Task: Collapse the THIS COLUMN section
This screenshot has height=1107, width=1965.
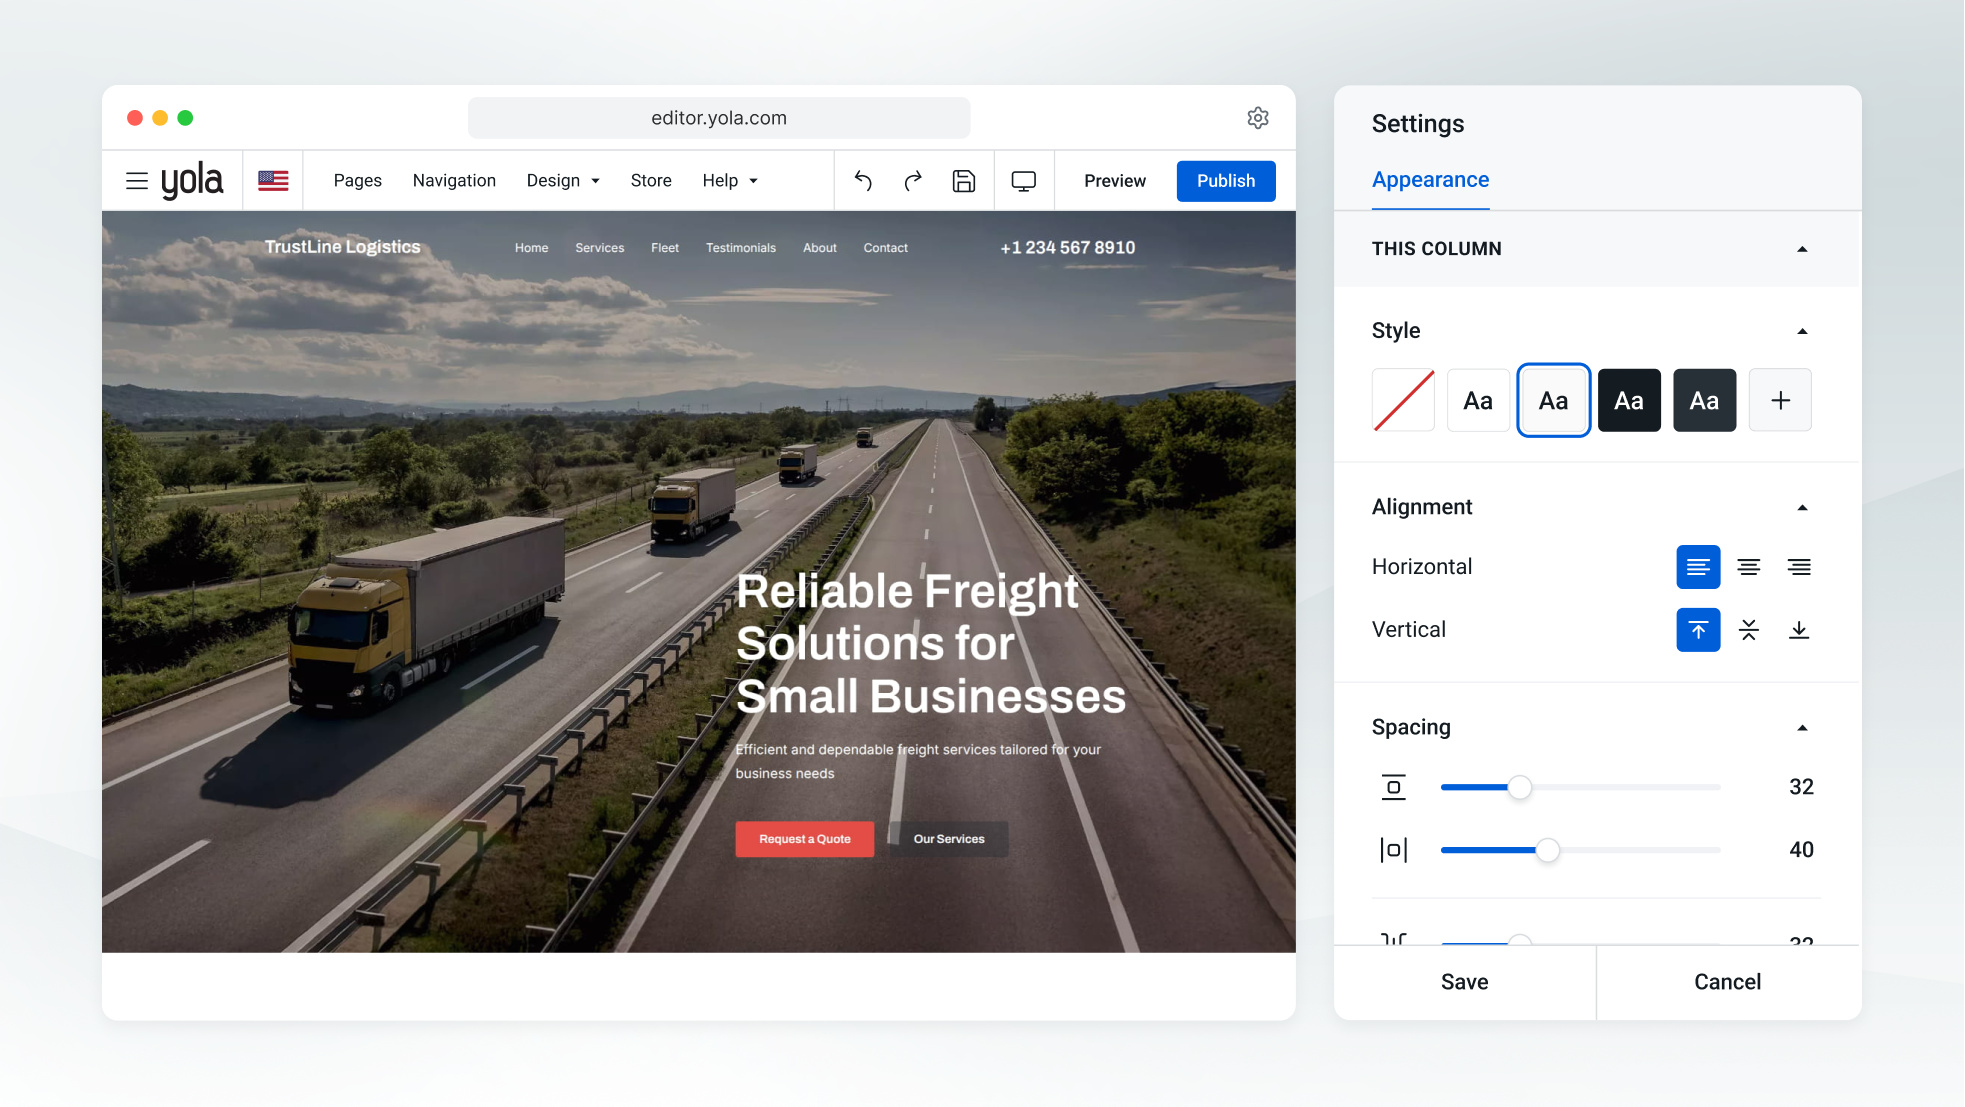Action: (1802, 249)
